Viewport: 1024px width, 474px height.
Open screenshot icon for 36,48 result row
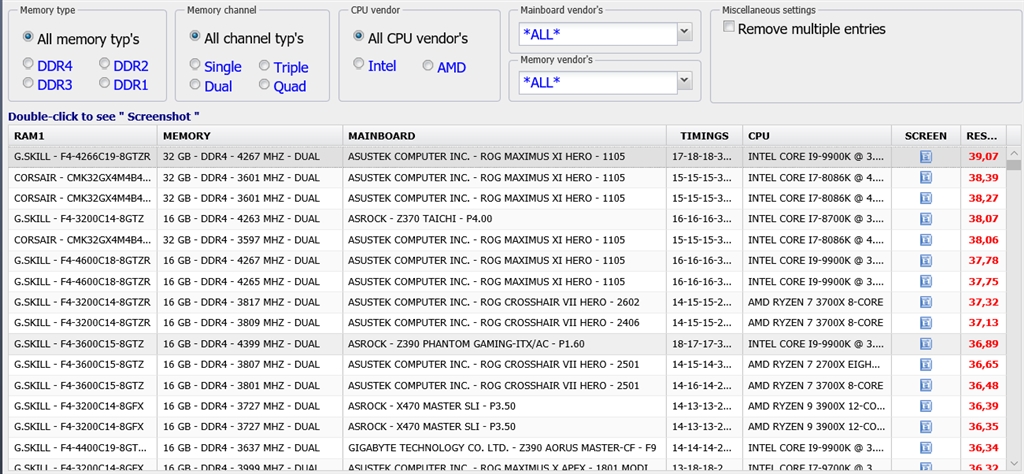point(926,385)
